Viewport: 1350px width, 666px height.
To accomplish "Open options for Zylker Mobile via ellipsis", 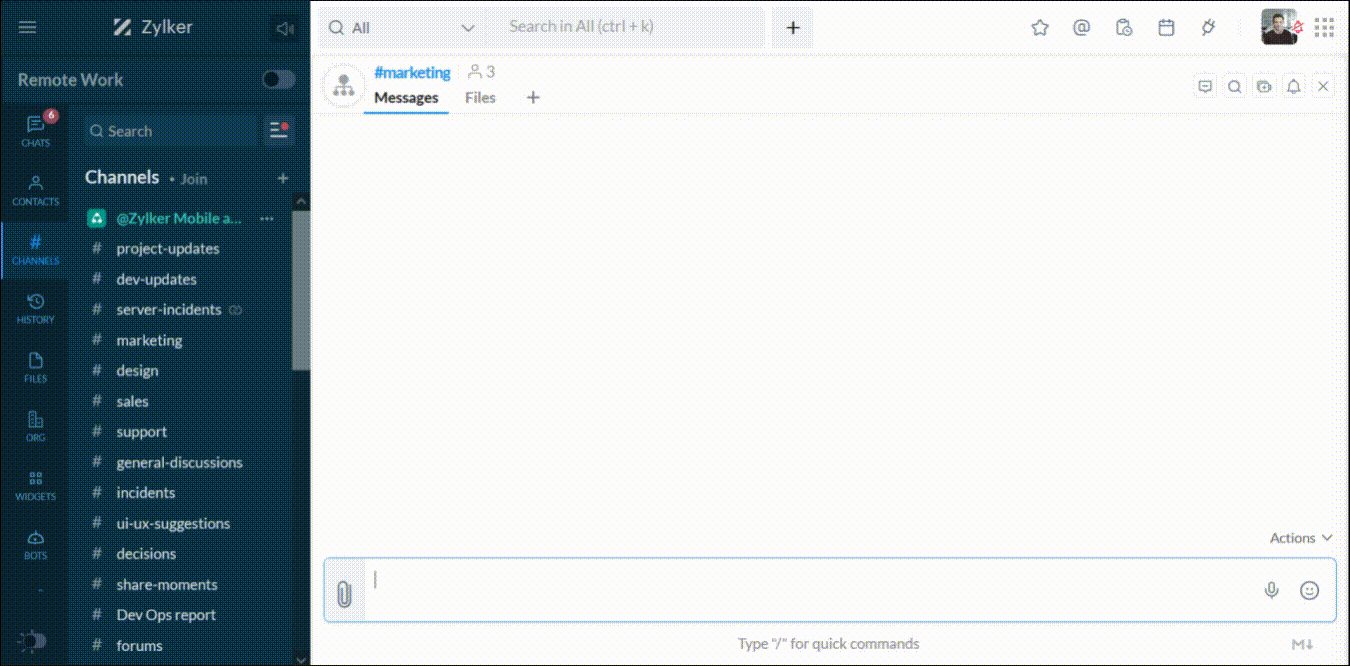I will click(266, 218).
